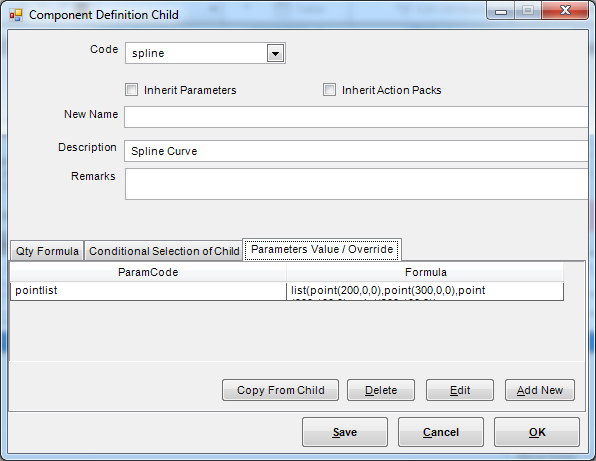This screenshot has width=596, height=461.
Task: Select the pointlist parameter row
Action: [x=287, y=291]
